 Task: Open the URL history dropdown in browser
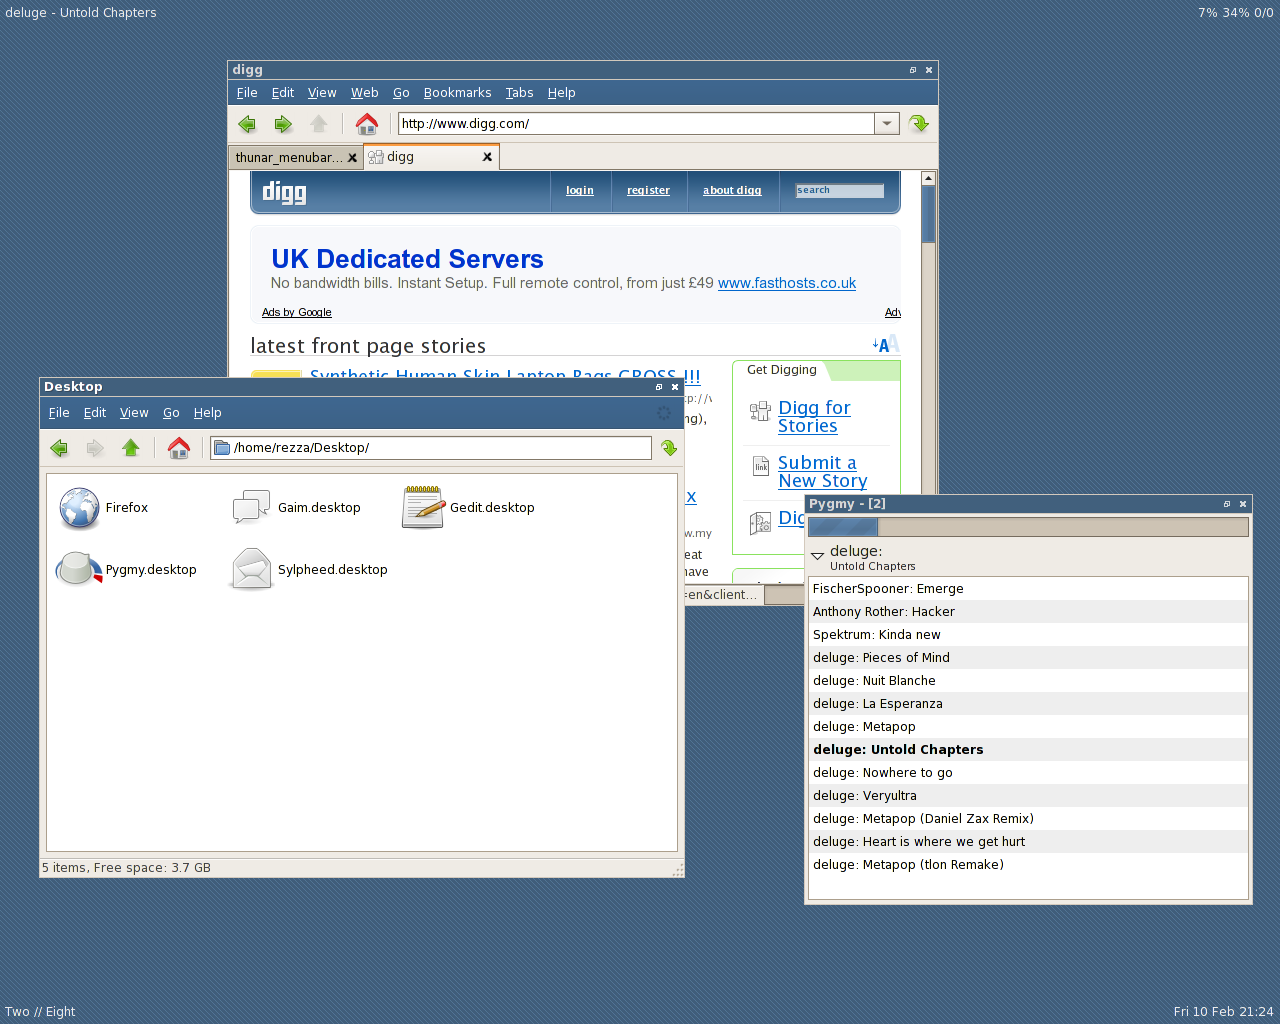coord(887,124)
